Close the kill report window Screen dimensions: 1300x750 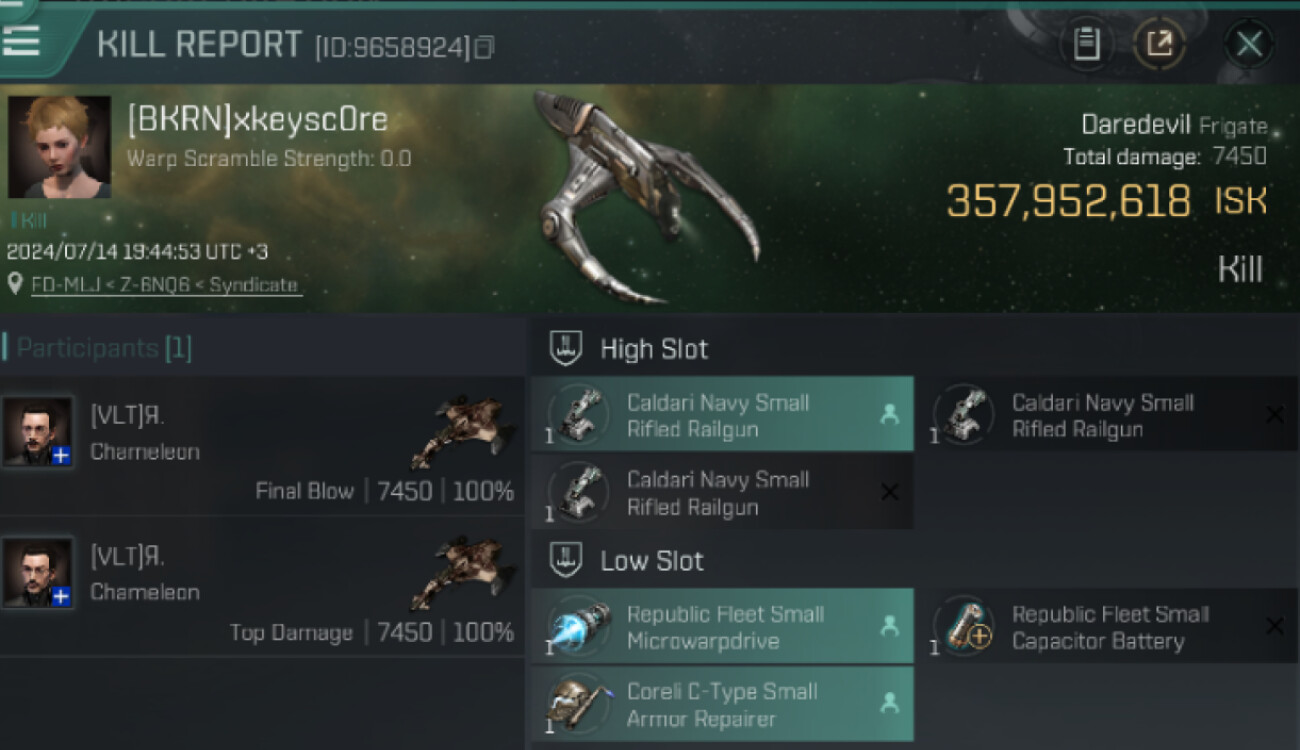1249,44
